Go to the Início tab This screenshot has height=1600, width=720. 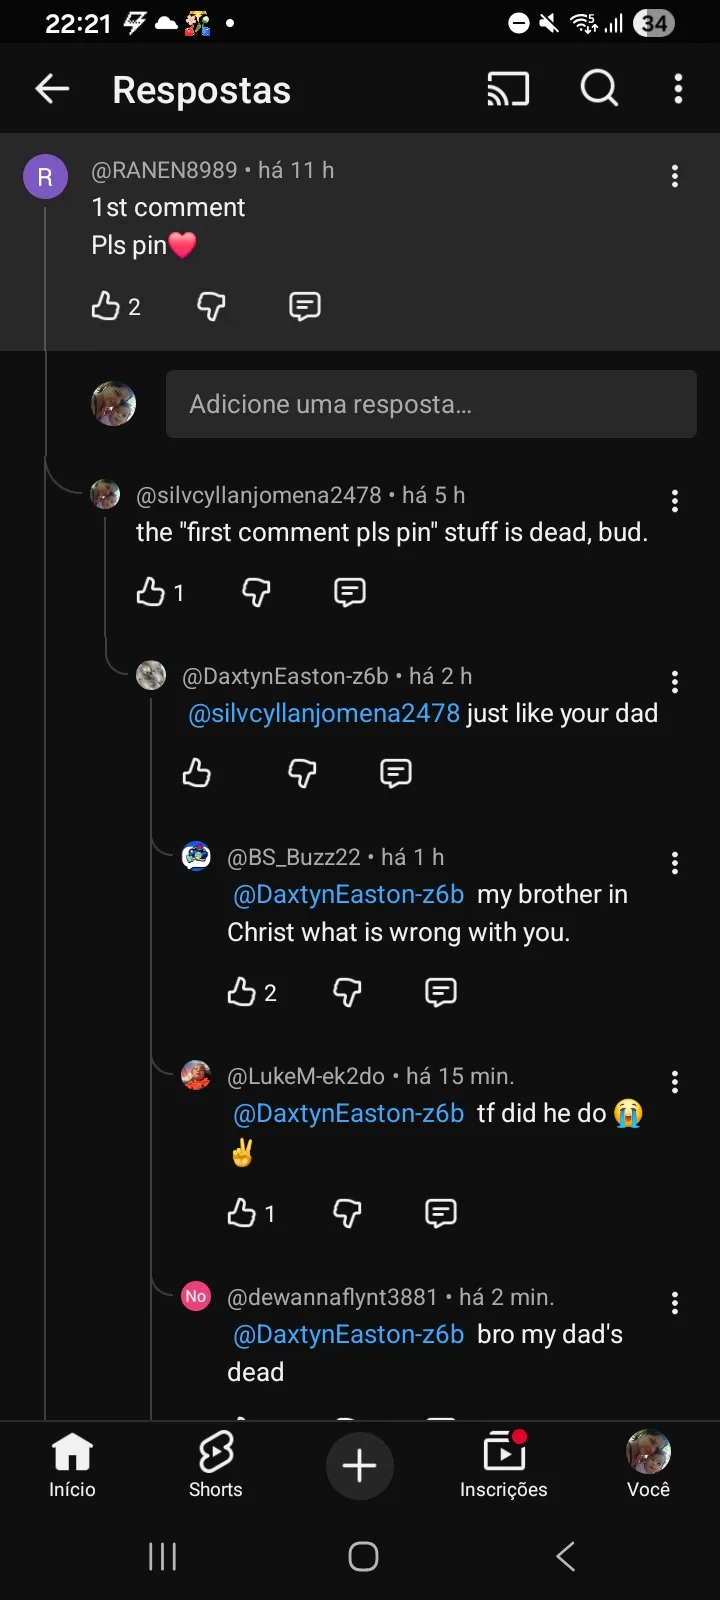[72, 1464]
